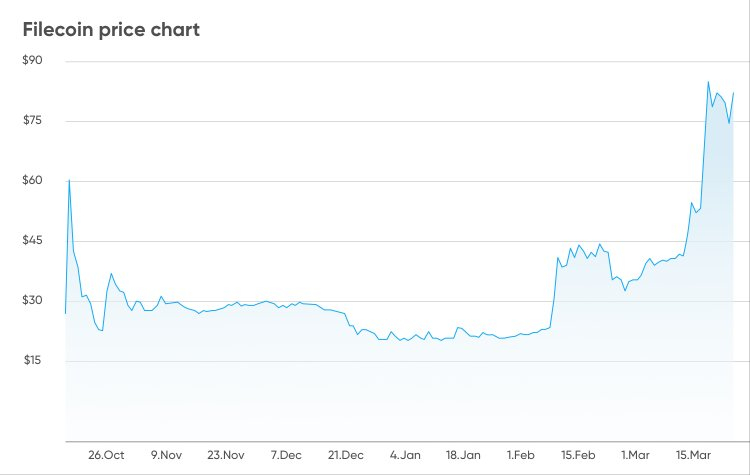Select the $60 price axis label
750x475 pixels.
34,181
